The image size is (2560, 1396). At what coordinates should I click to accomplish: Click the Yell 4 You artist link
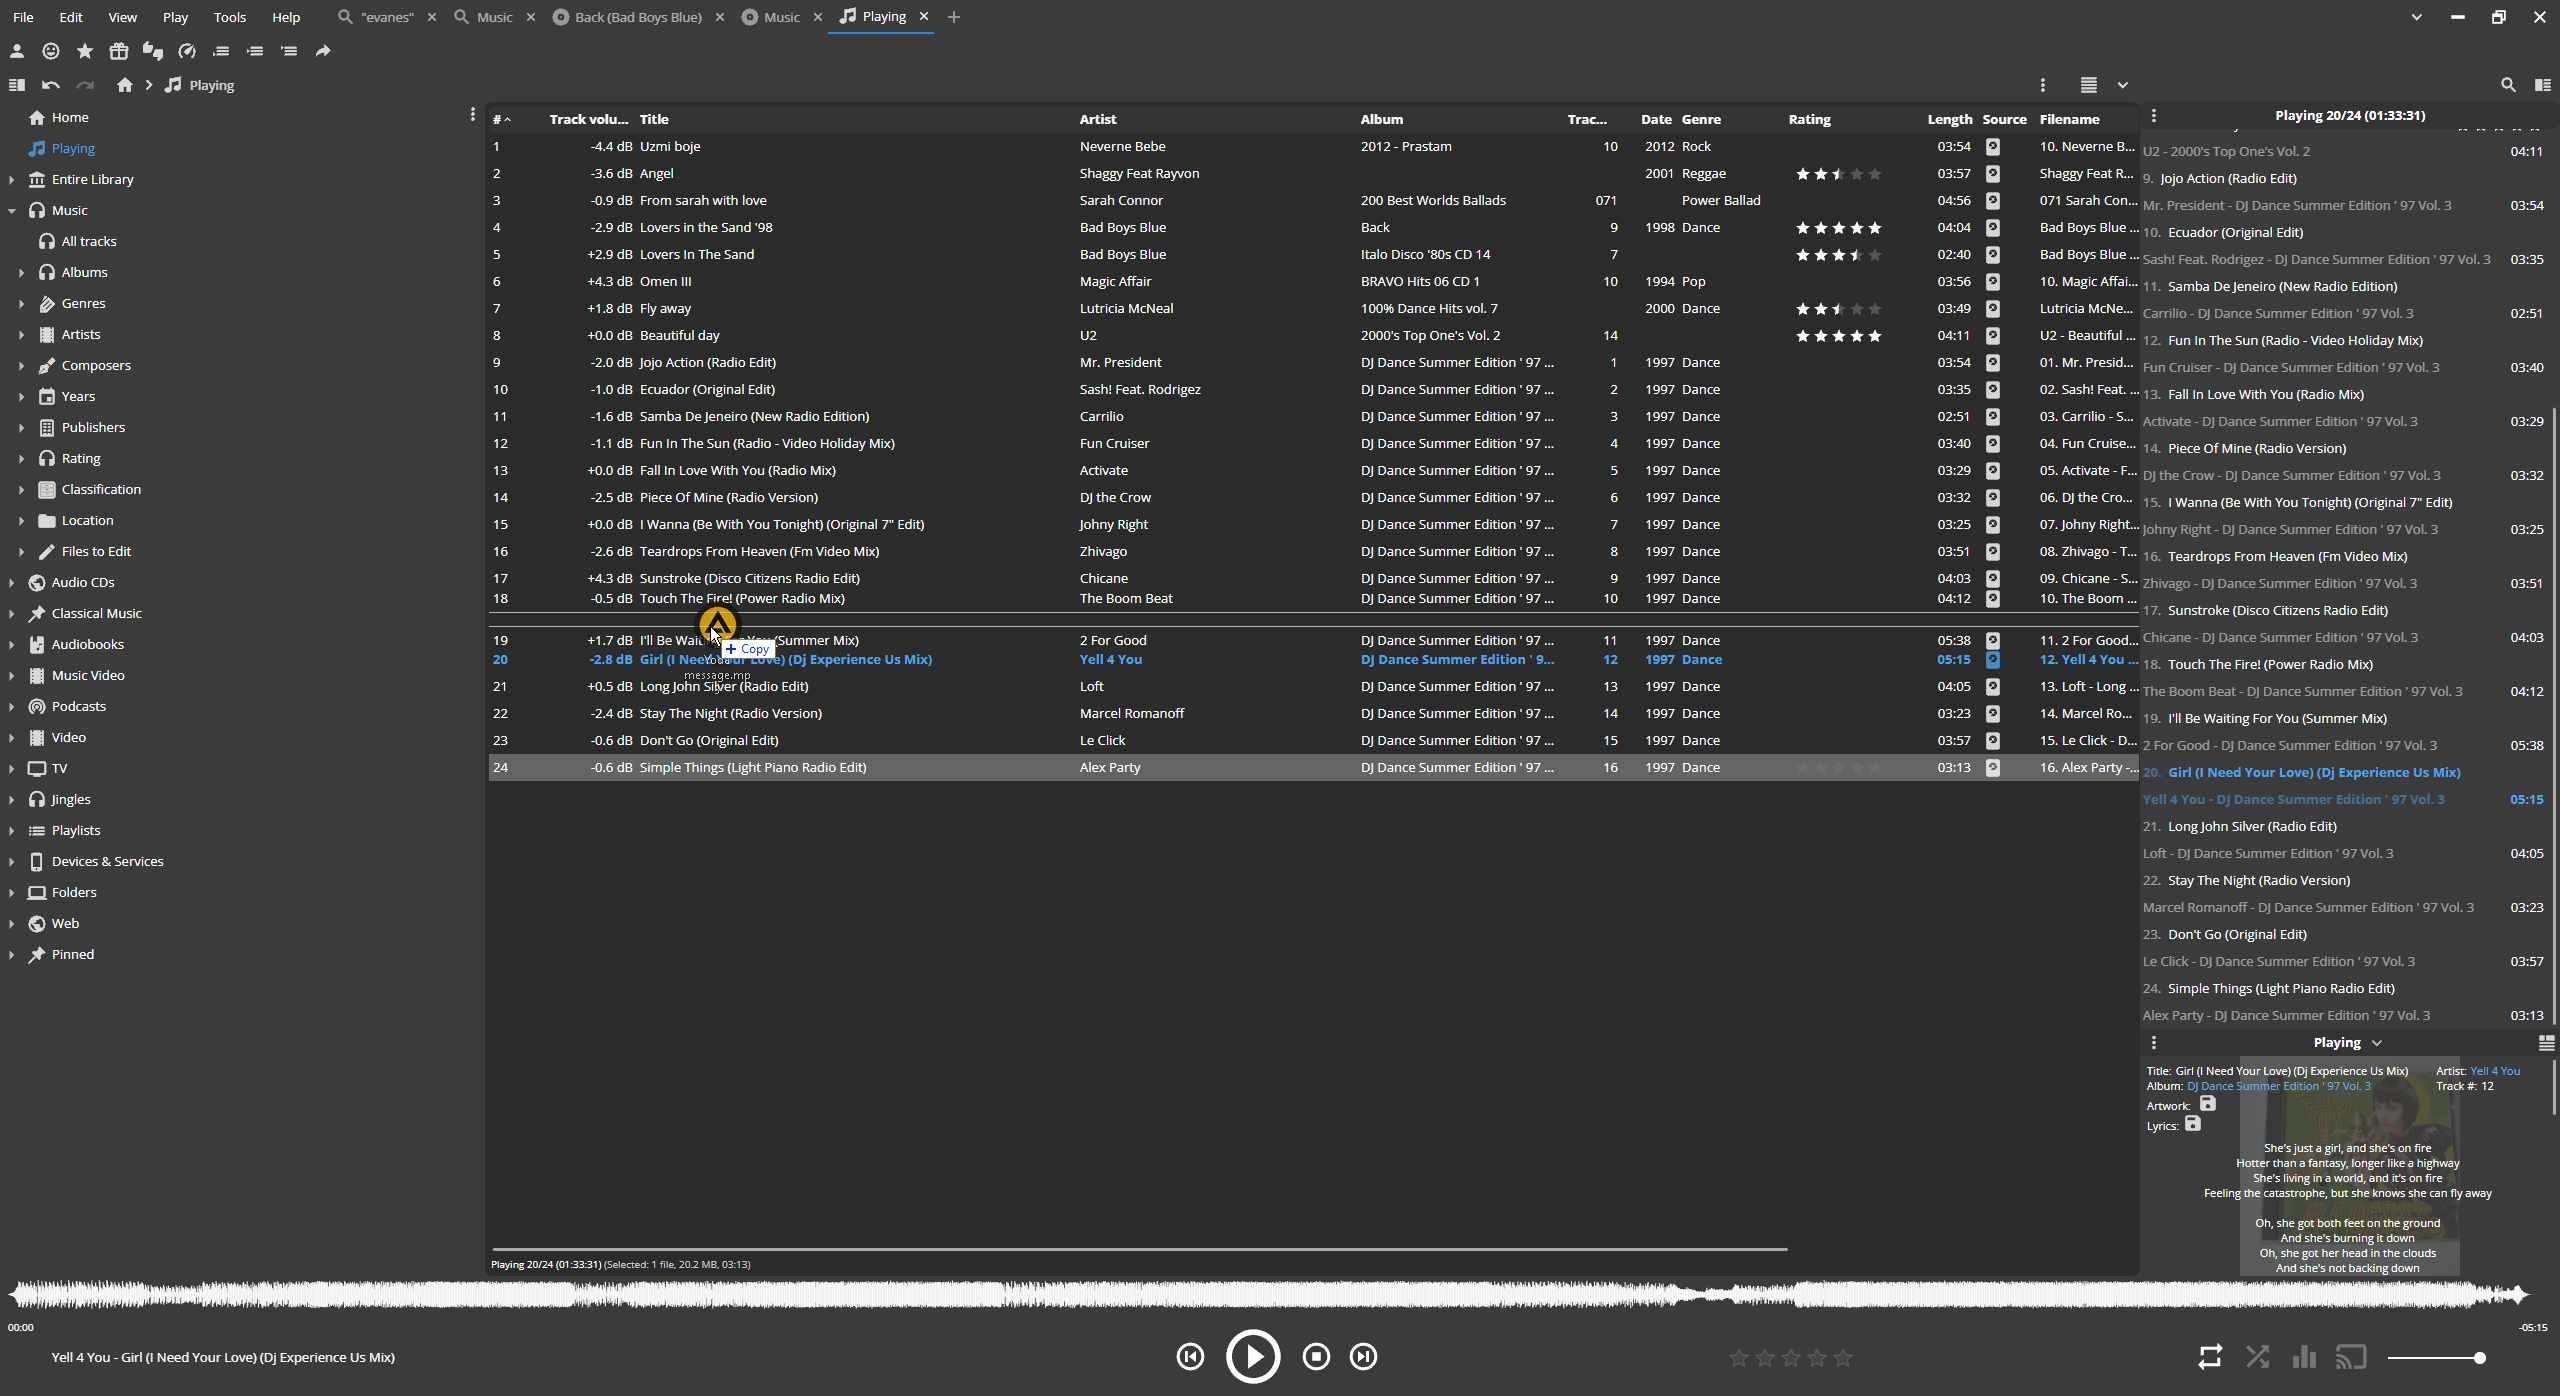(2495, 1070)
